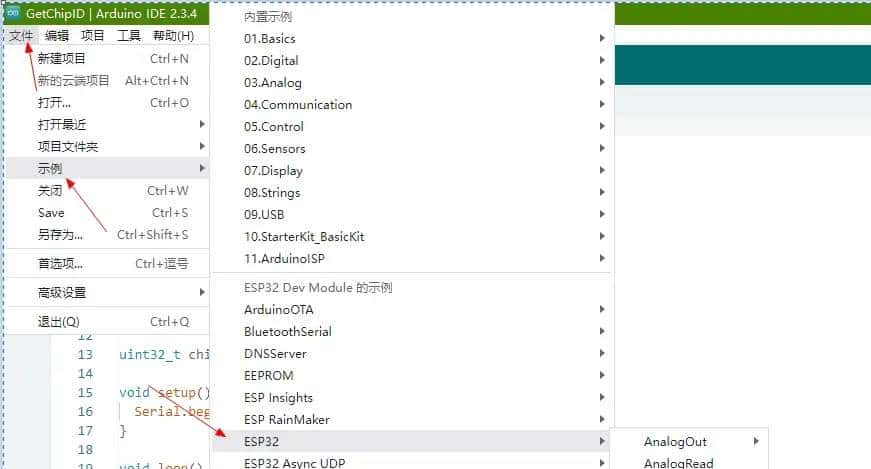Open 07.Display examples submenu
This screenshot has width=871, height=469.
[413, 170]
